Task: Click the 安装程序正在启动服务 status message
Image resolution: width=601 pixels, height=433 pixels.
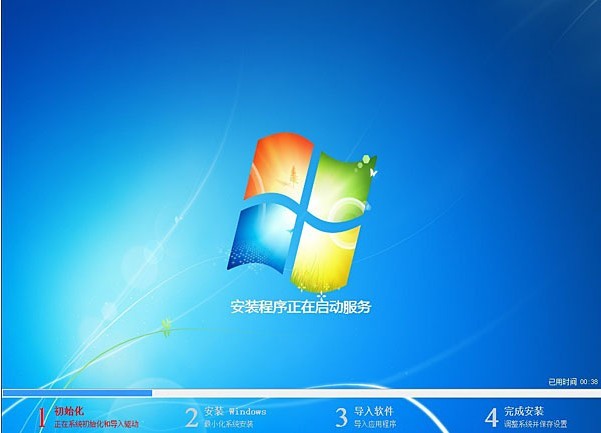Action: [300, 307]
